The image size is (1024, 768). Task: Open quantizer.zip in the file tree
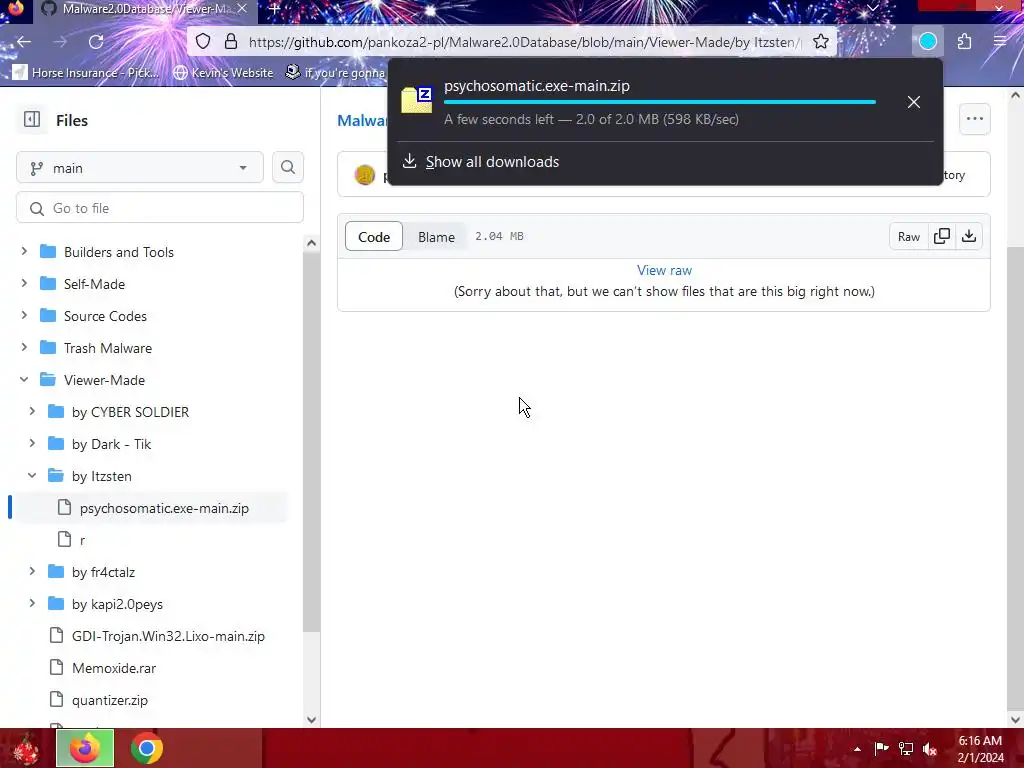[x=110, y=699]
